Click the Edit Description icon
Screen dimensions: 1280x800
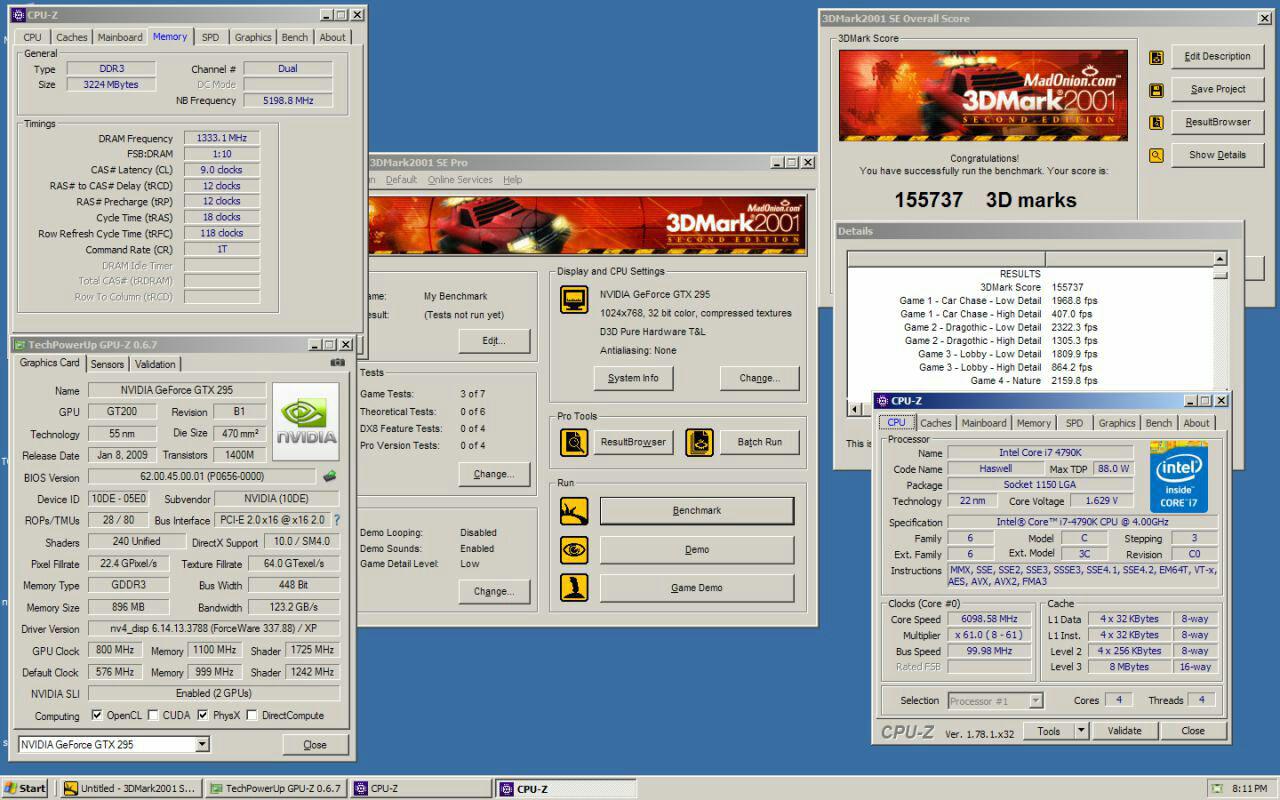pyautogui.click(x=1156, y=57)
